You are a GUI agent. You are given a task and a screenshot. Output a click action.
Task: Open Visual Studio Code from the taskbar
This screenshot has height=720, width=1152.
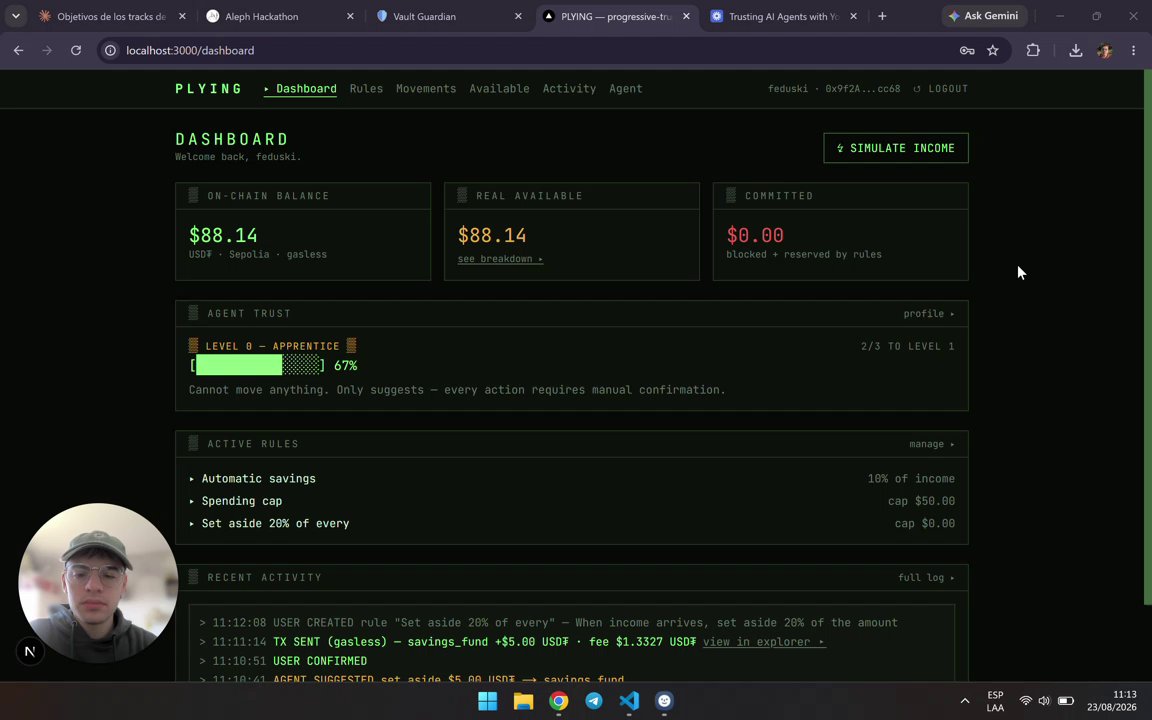(630, 701)
